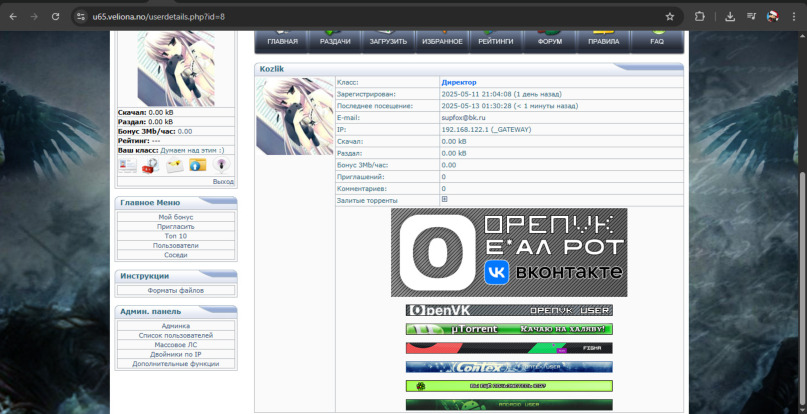Click the profile card icon in user panel
This screenshot has height=414, width=807.
[x=127, y=166]
